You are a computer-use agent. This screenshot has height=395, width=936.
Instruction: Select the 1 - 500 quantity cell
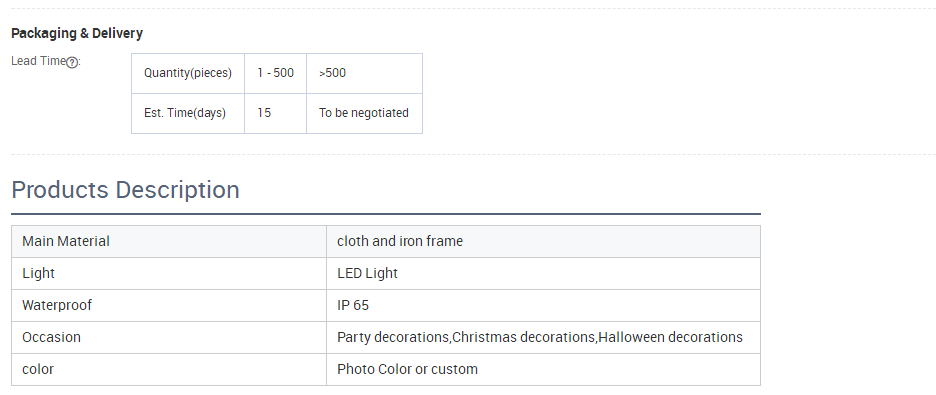(276, 73)
